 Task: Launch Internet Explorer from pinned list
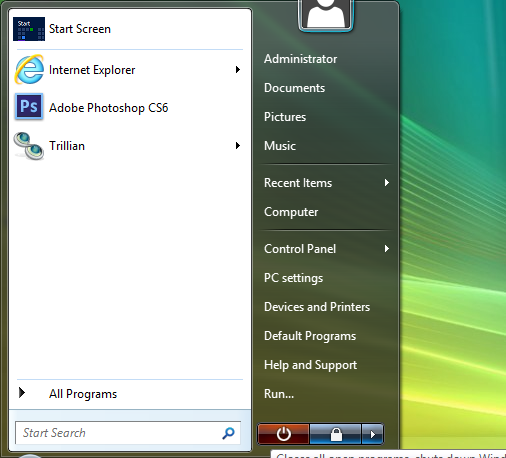(130, 70)
